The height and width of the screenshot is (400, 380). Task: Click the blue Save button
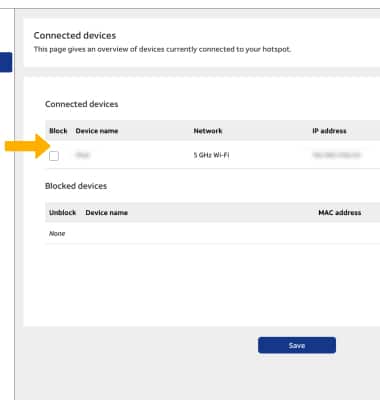pyautogui.click(x=297, y=345)
